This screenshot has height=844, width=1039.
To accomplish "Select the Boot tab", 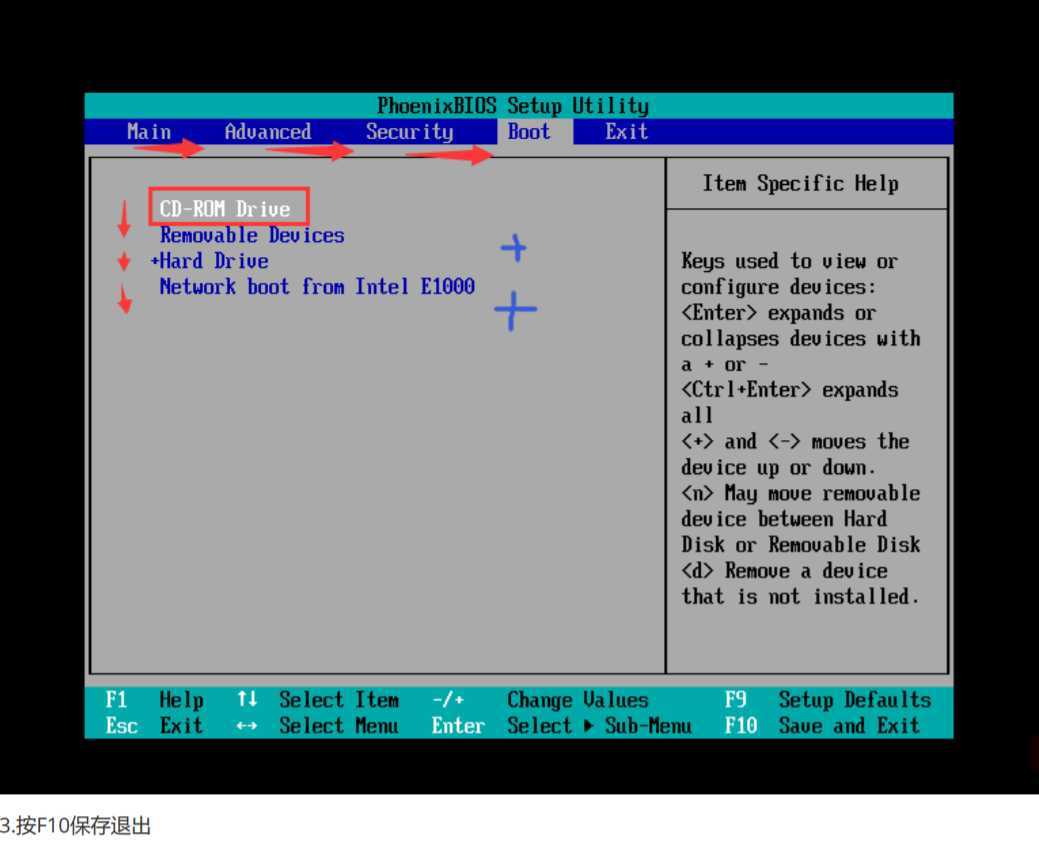I will tap(529, 131).
